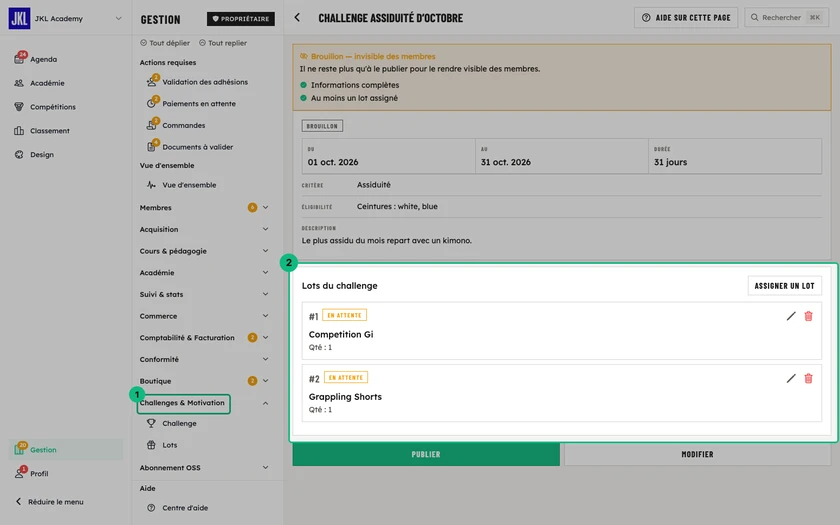This screenshot has height=525, width=840.
Task: Collapse Challenges & Motivation chevron
Action: pyautogui.click(x=265, y=403)
